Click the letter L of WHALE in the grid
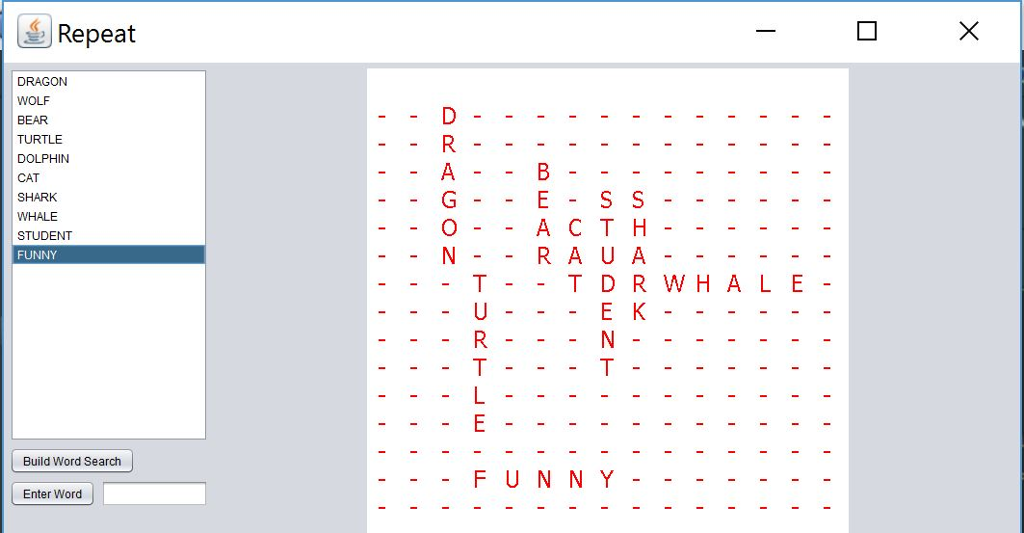Screen dimensions: 1024x533 tap(765, 284)
